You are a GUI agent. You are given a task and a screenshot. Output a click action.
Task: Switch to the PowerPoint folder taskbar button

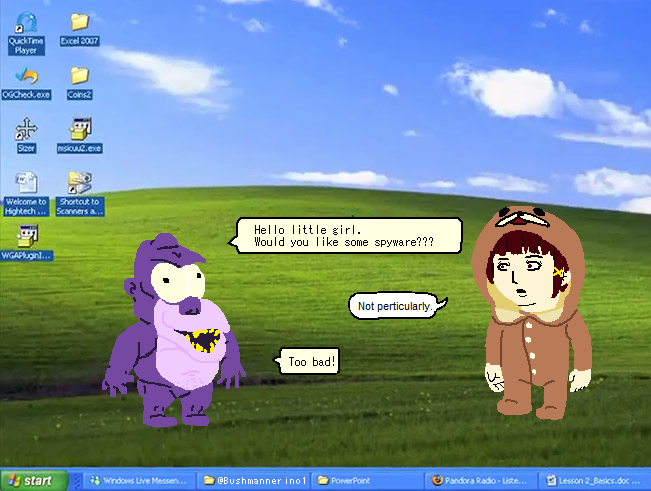(367, 481)
